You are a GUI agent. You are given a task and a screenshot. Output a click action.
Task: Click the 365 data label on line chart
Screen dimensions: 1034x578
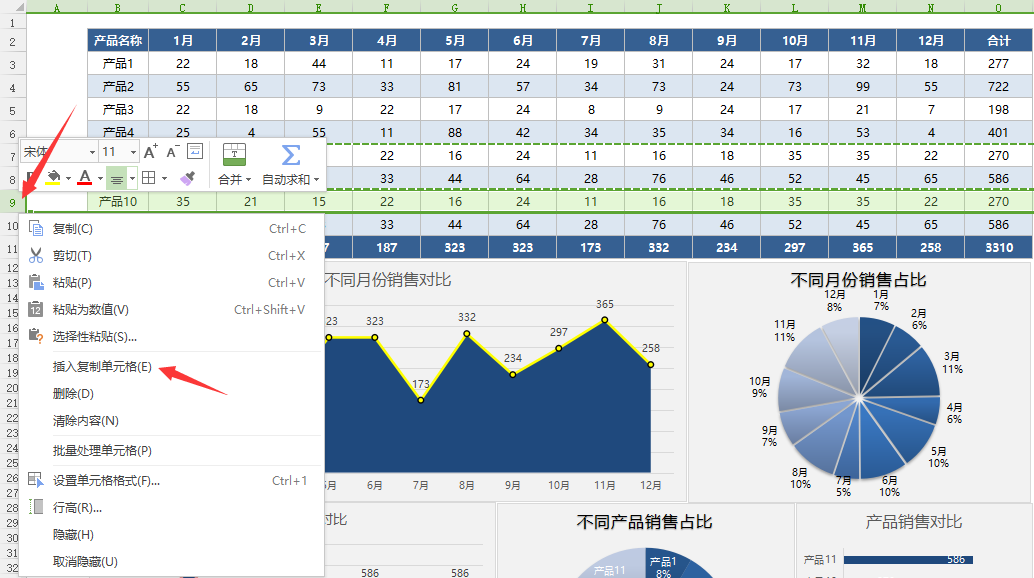click(x=605, y=304)
